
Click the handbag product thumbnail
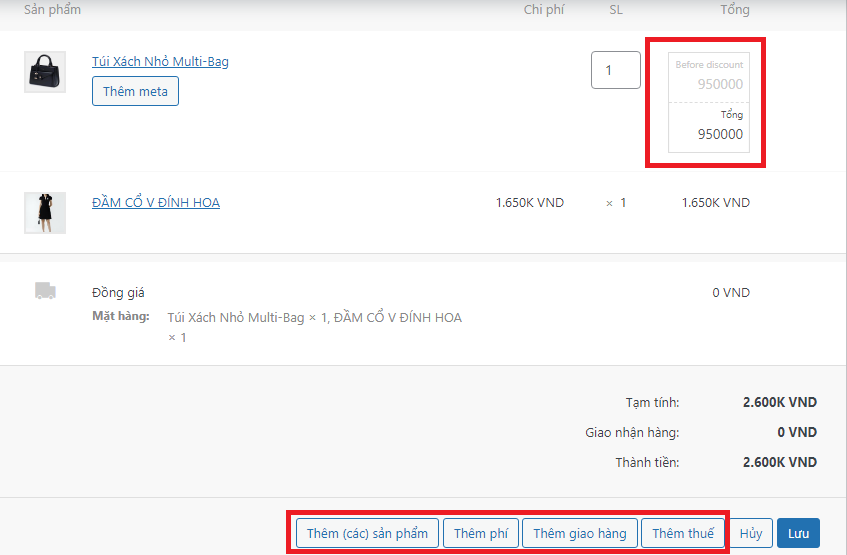(x=44, y=72)
